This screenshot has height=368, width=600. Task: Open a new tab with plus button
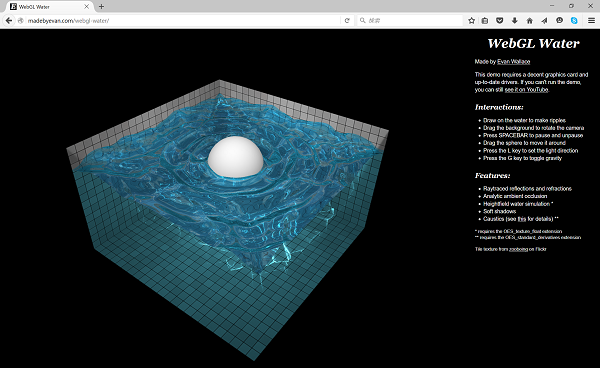tap(101, 7)
